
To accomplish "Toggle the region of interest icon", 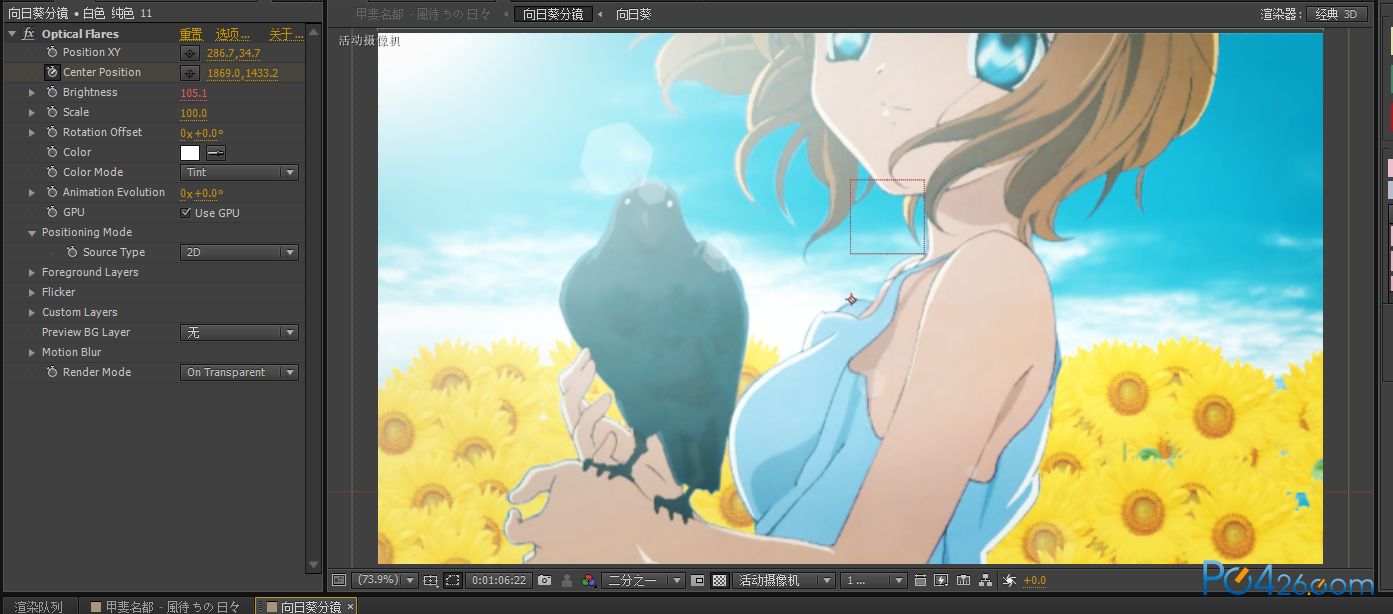I will pos(698,580).
